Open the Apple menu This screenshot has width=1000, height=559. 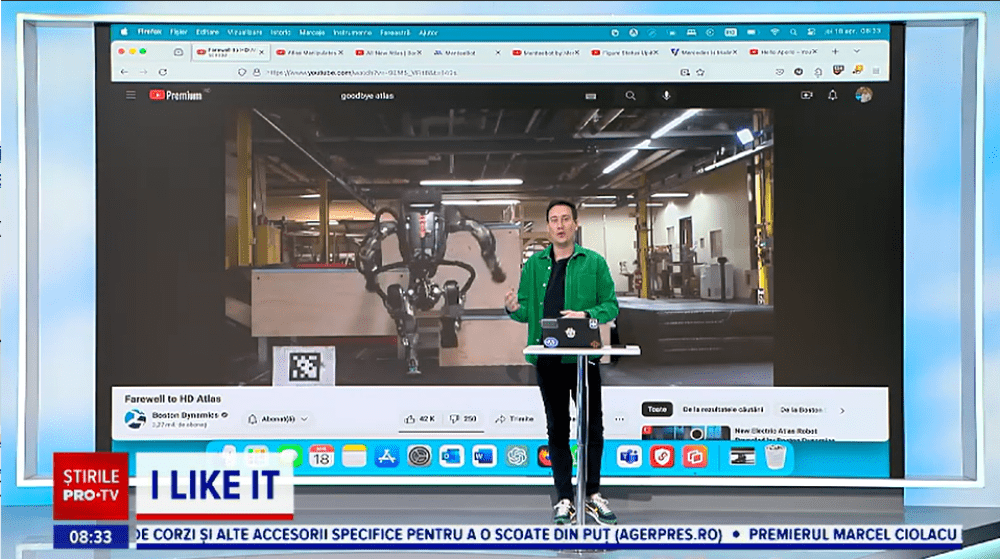point(124,31)
